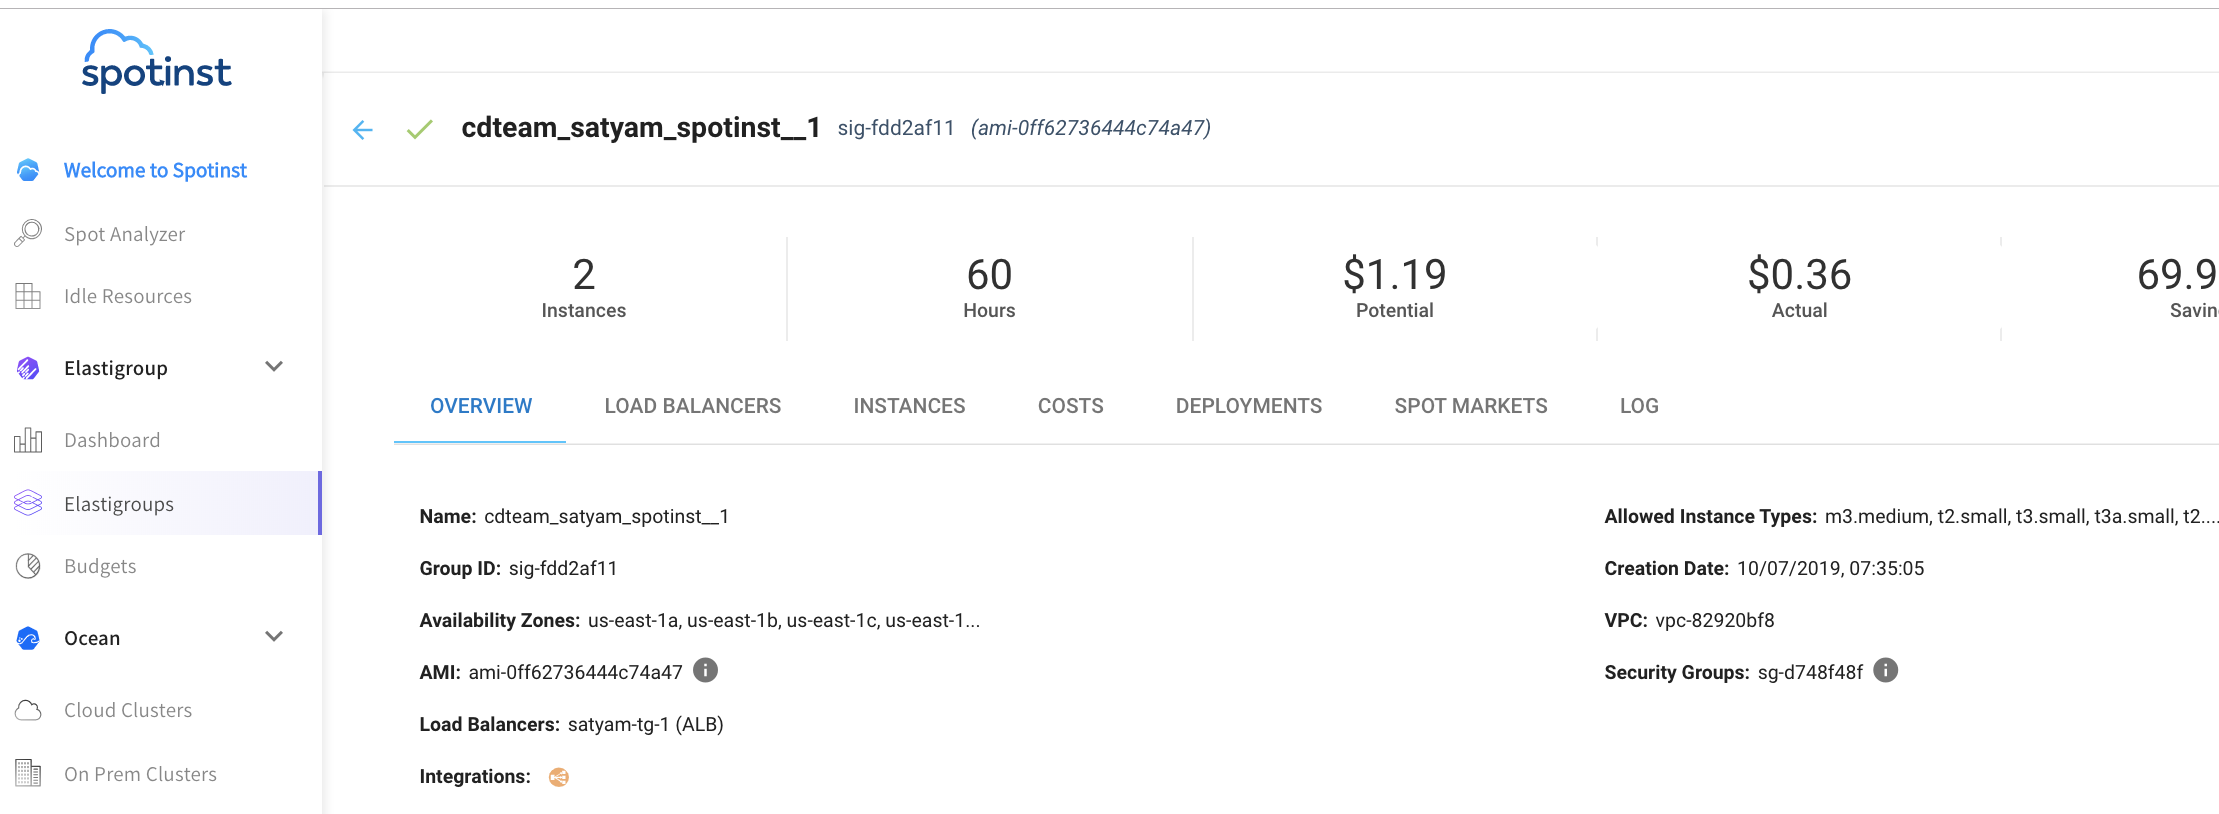Click Security Groups value sg-d748f48f
The width and height of the screenshot is (2219, 814).
1810,673
